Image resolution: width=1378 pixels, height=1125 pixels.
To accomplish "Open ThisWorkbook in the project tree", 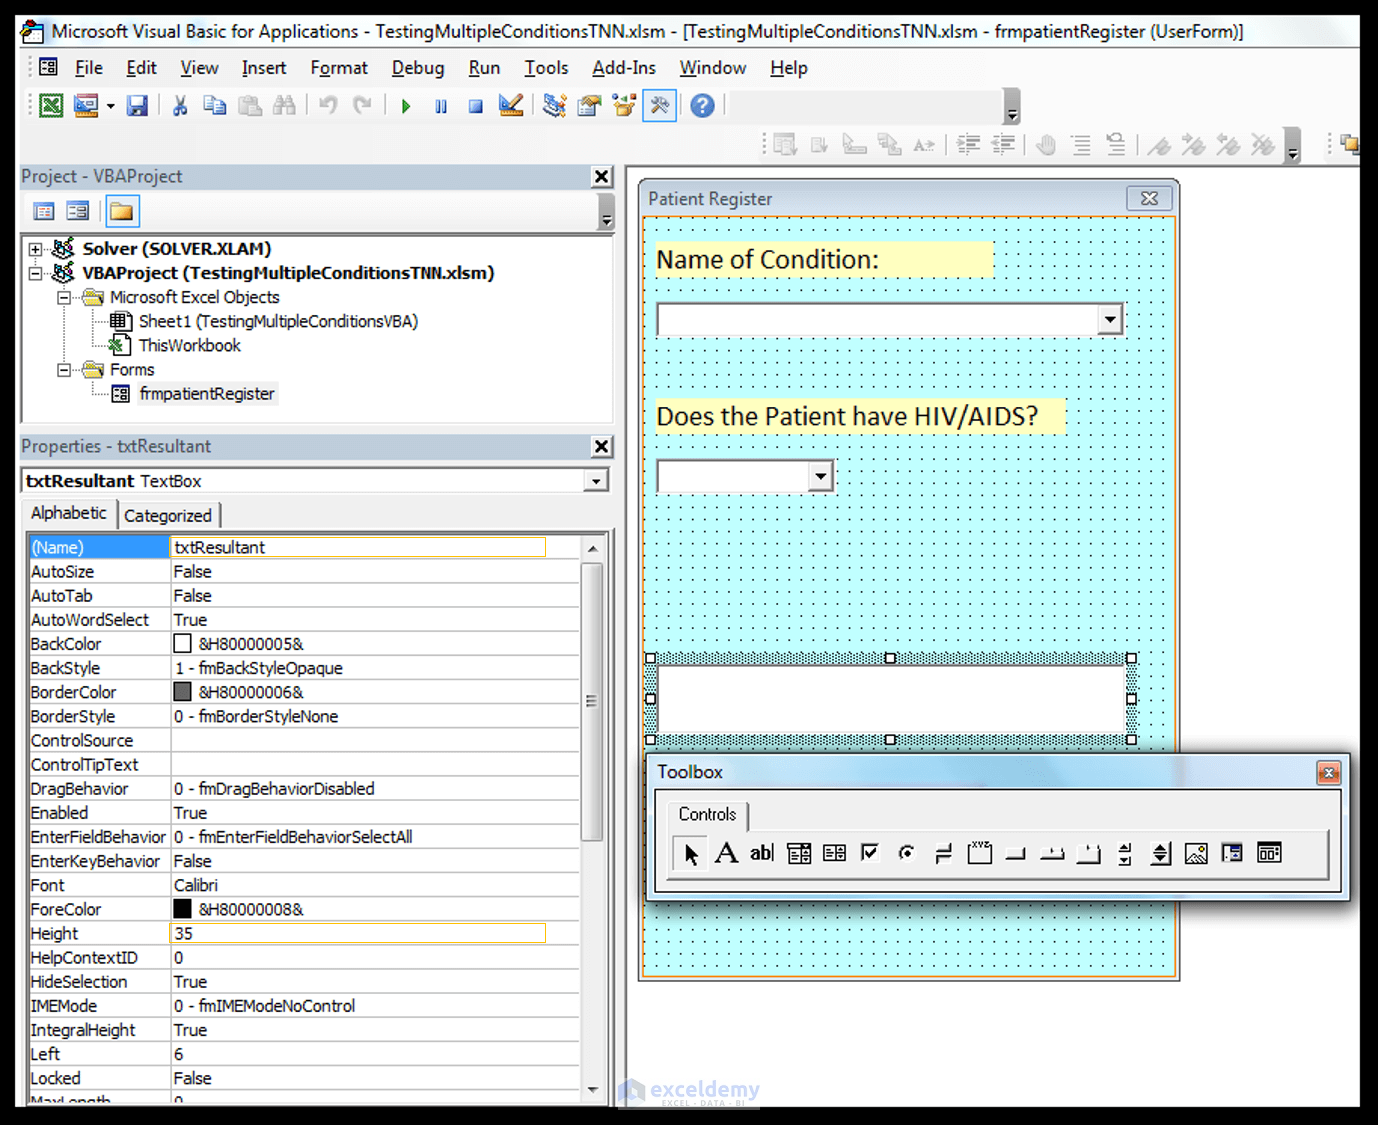I will coord(189,346).
